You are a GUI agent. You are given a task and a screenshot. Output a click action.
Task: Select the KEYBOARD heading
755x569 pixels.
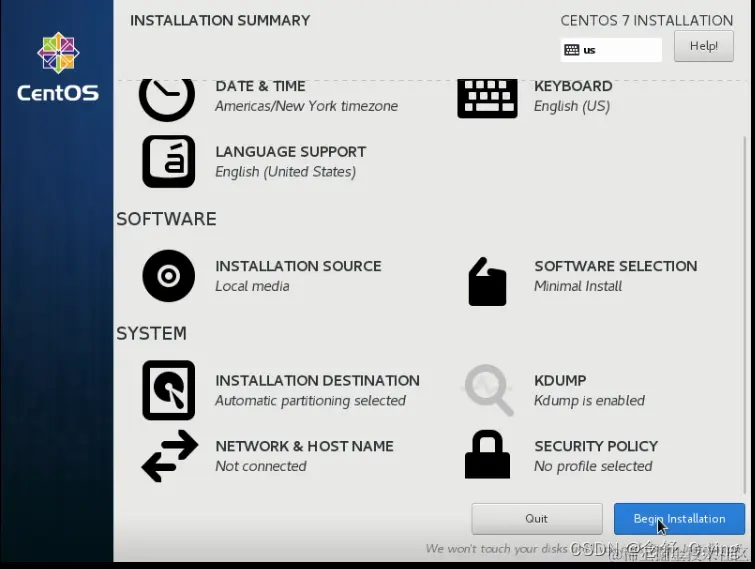click(573, 86)
